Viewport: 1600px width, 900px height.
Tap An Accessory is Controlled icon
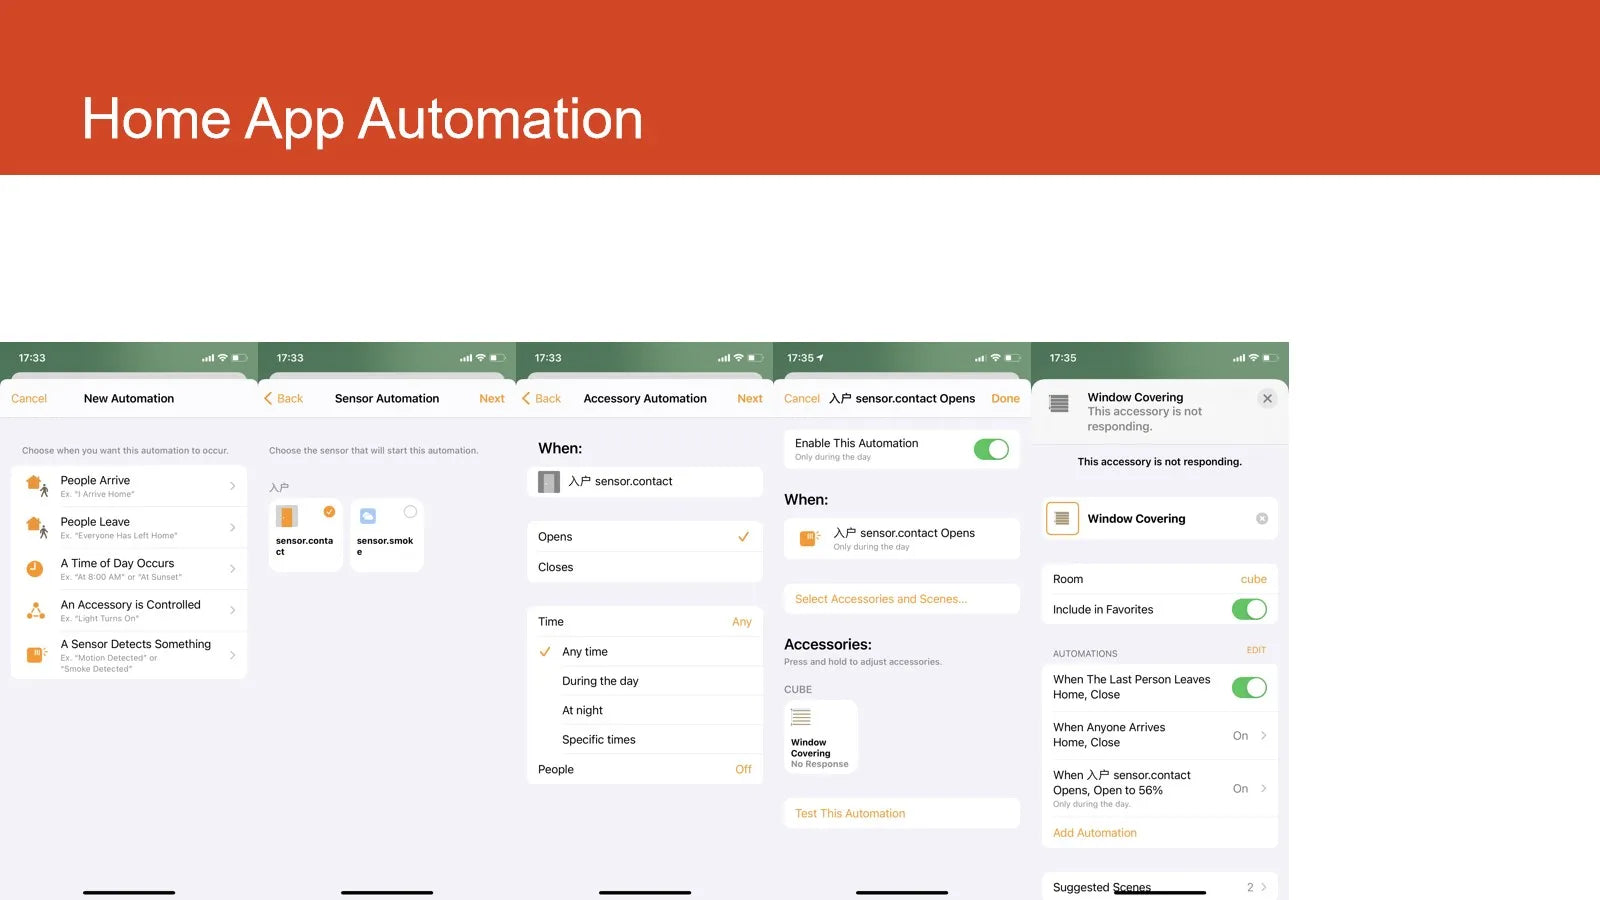coord(36,610)
